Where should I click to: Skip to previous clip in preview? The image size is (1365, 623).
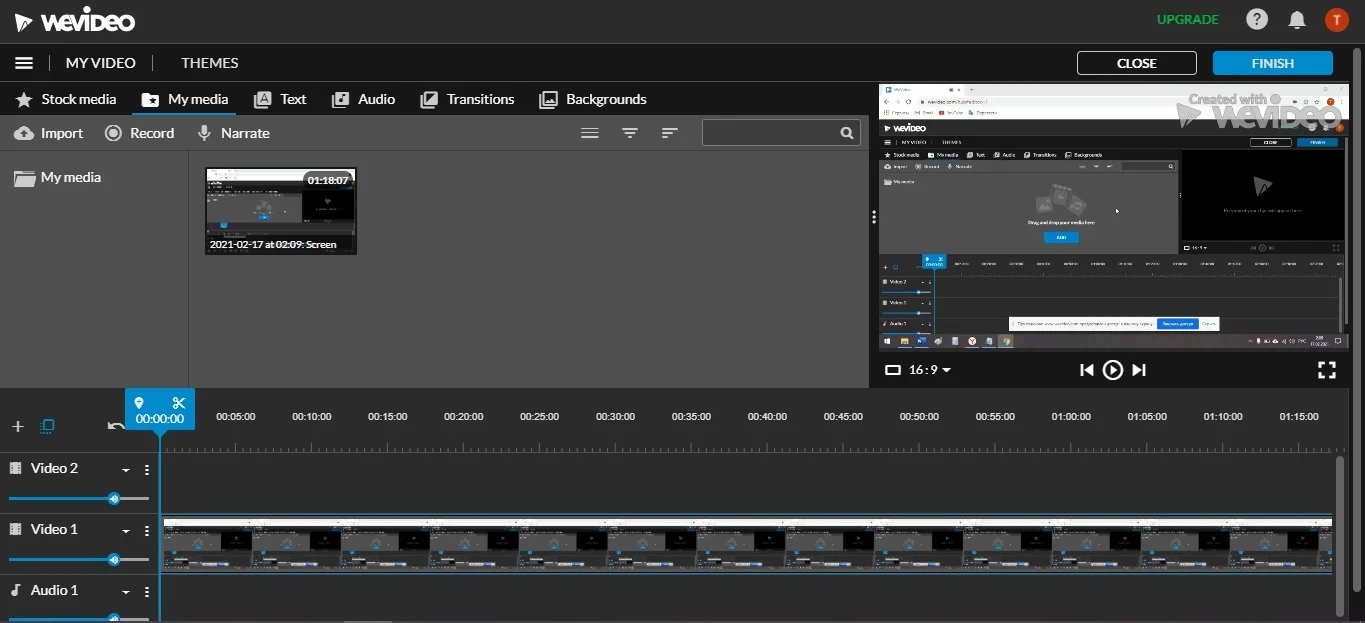pyautogui.click(x=1087, y=370)
